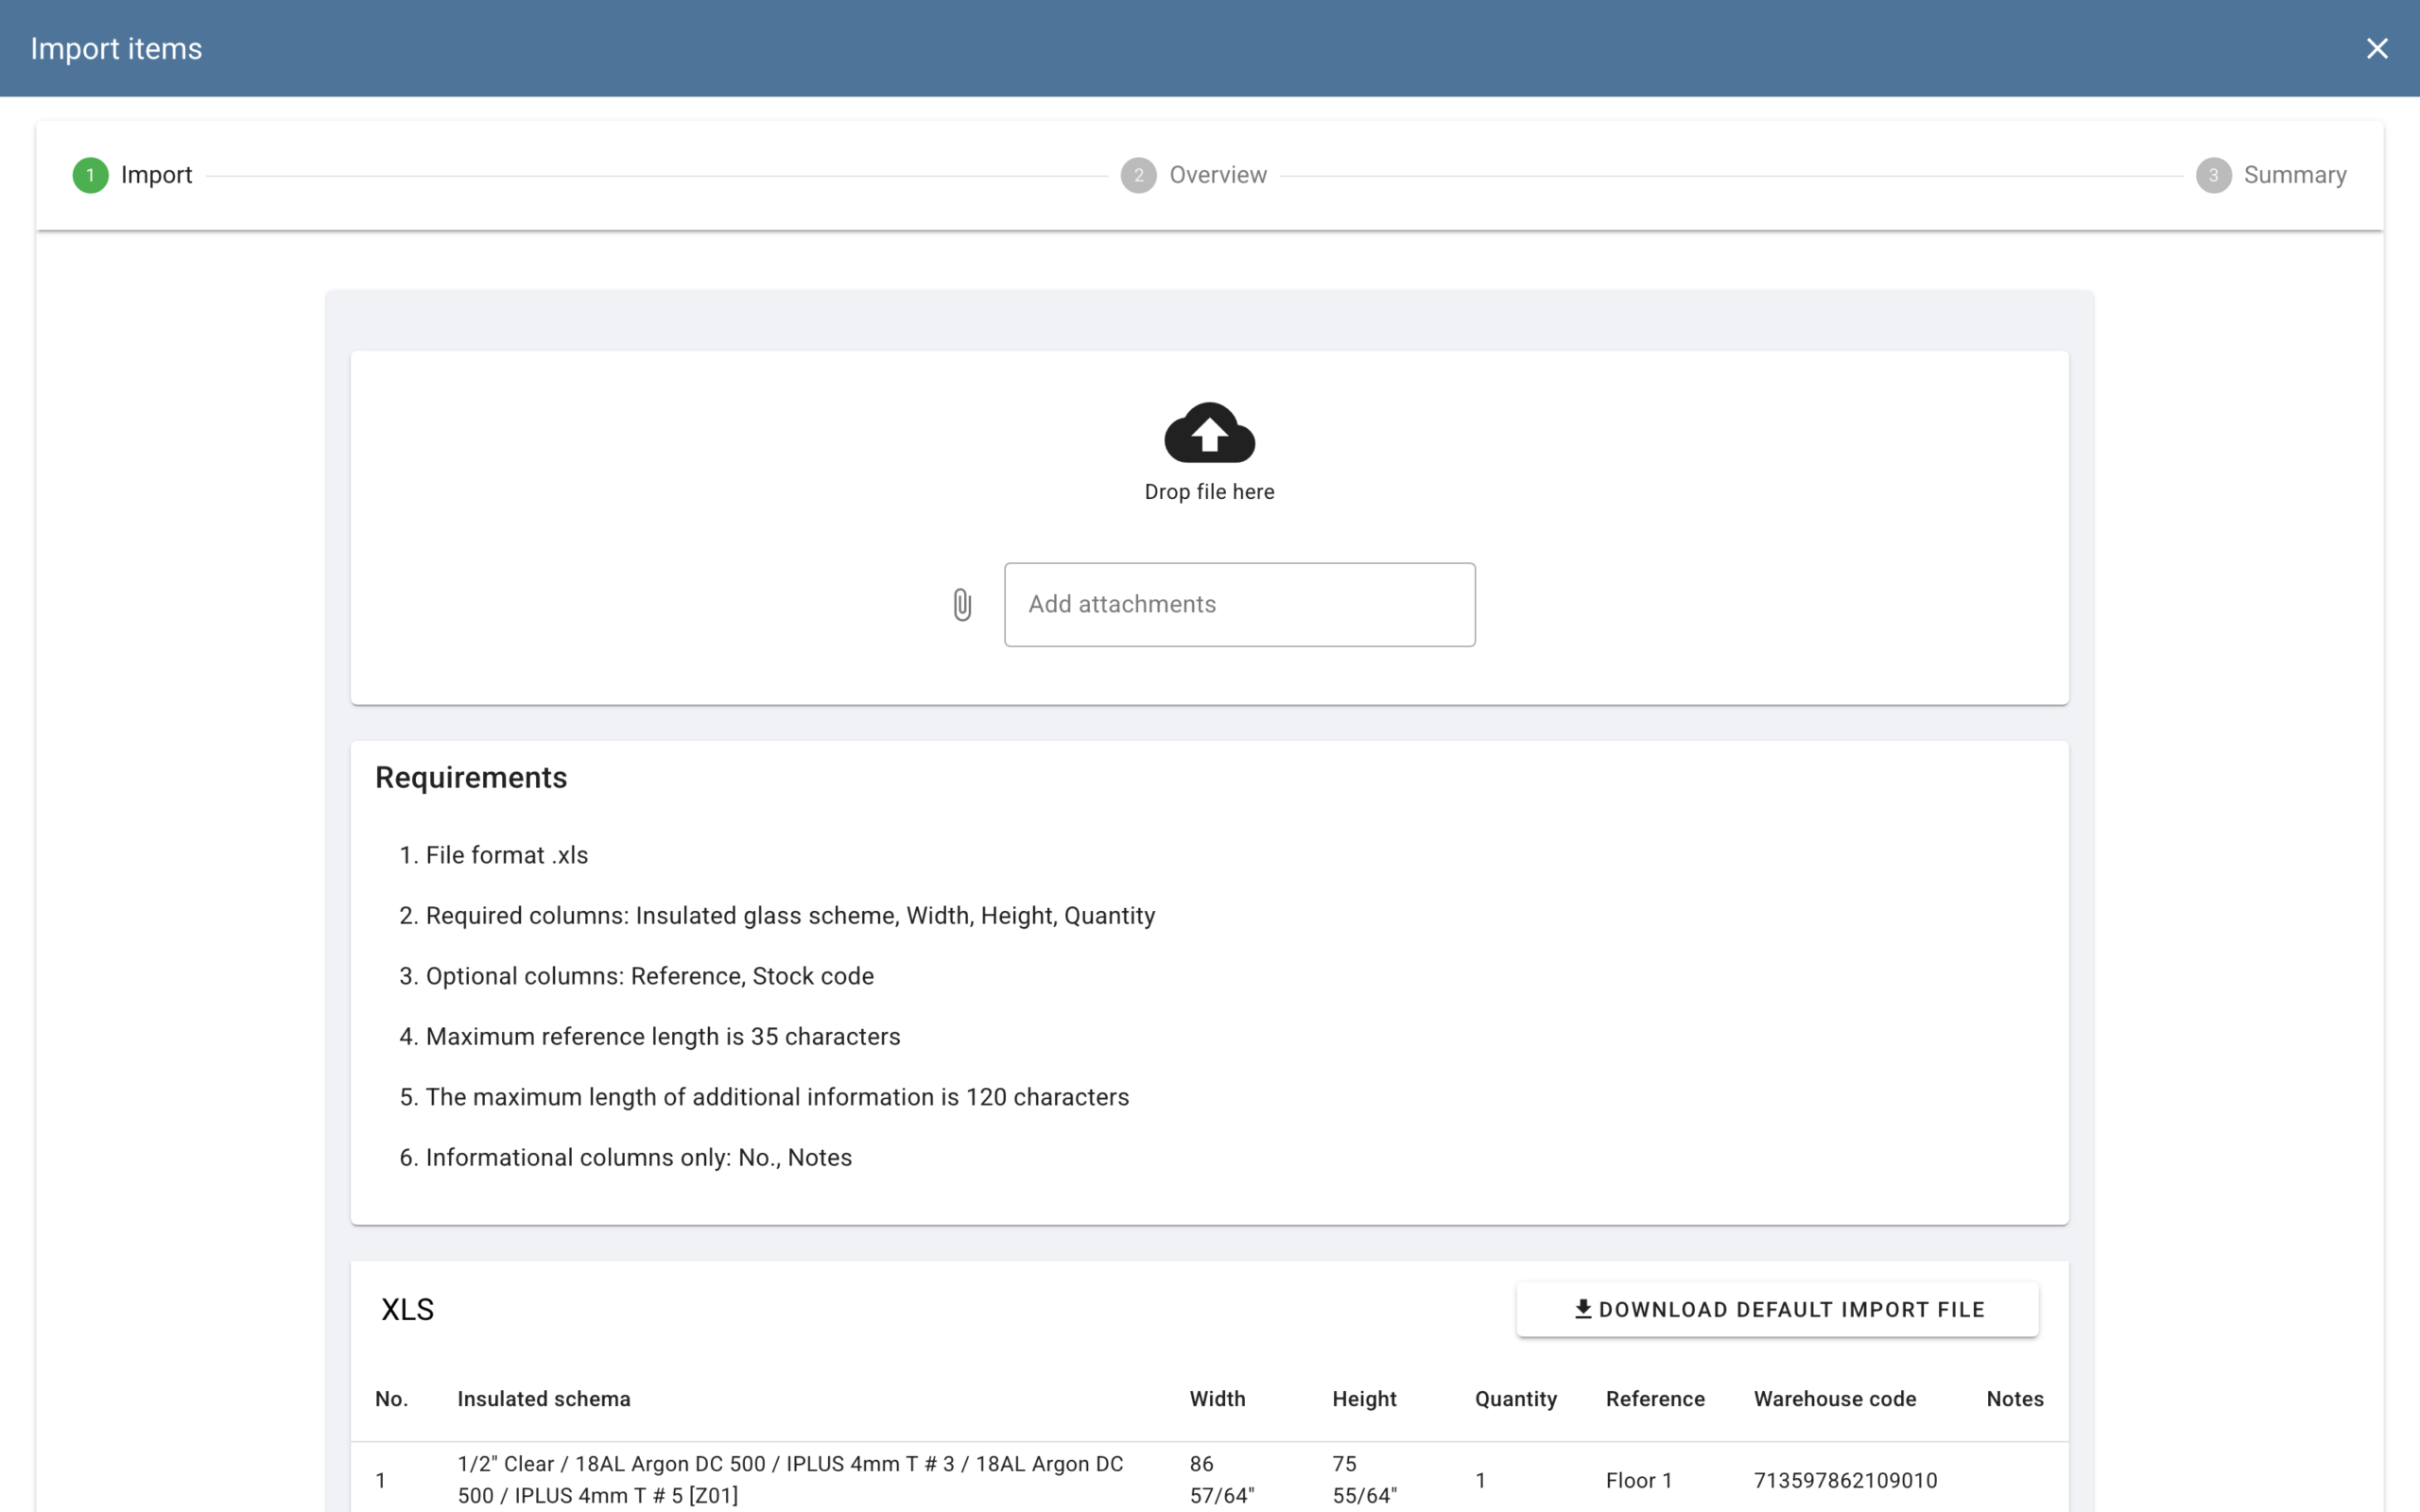Click the Reference column header
This screenshot has height=1512, width=2420.
1655,1399
